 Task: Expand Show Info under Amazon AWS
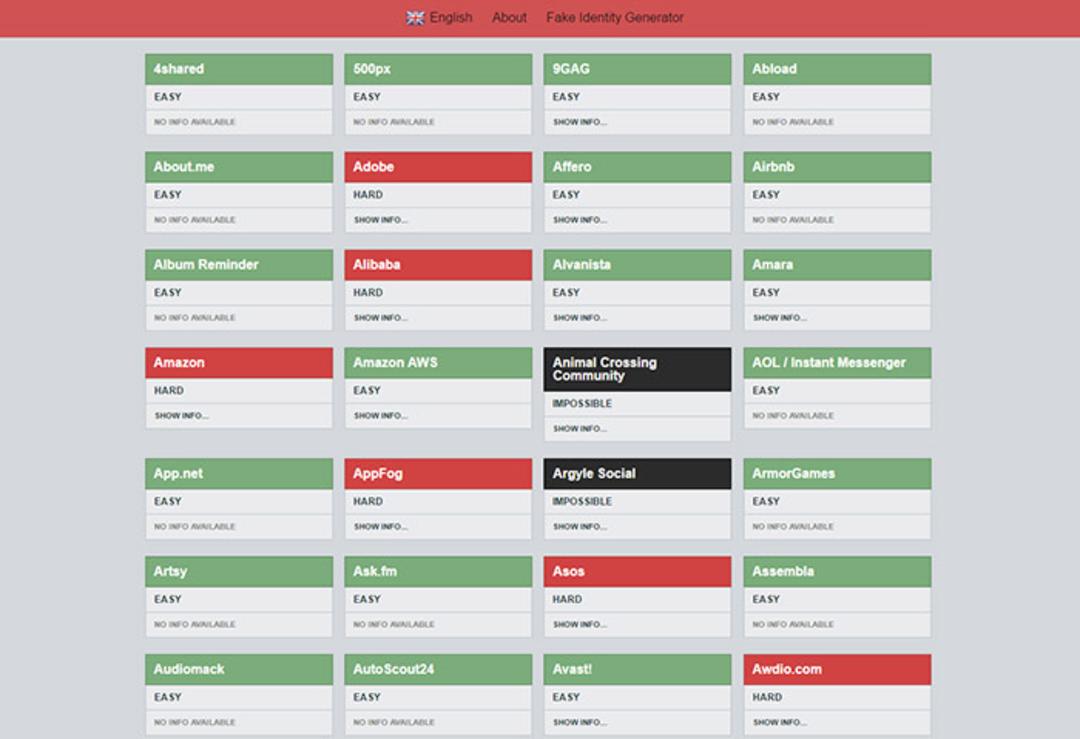[381, 415]
